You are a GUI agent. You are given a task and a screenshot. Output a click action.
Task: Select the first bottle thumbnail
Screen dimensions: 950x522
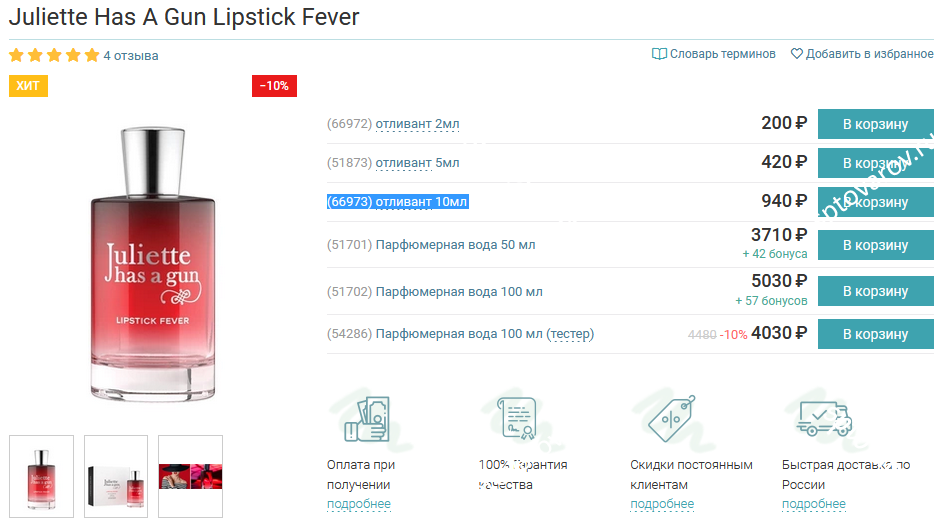41,477
